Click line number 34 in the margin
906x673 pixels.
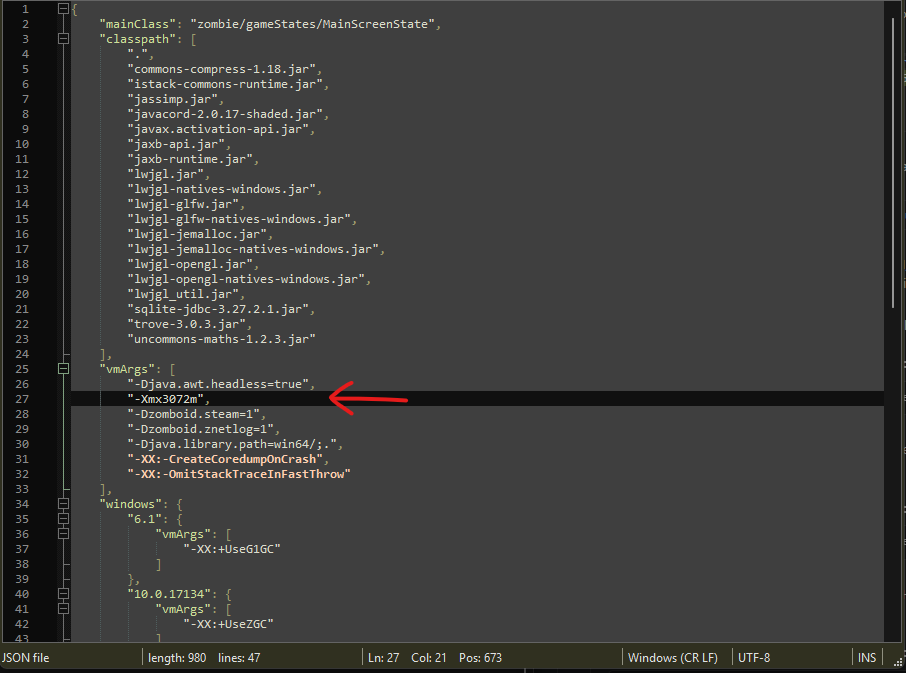(x=22, y=504)
